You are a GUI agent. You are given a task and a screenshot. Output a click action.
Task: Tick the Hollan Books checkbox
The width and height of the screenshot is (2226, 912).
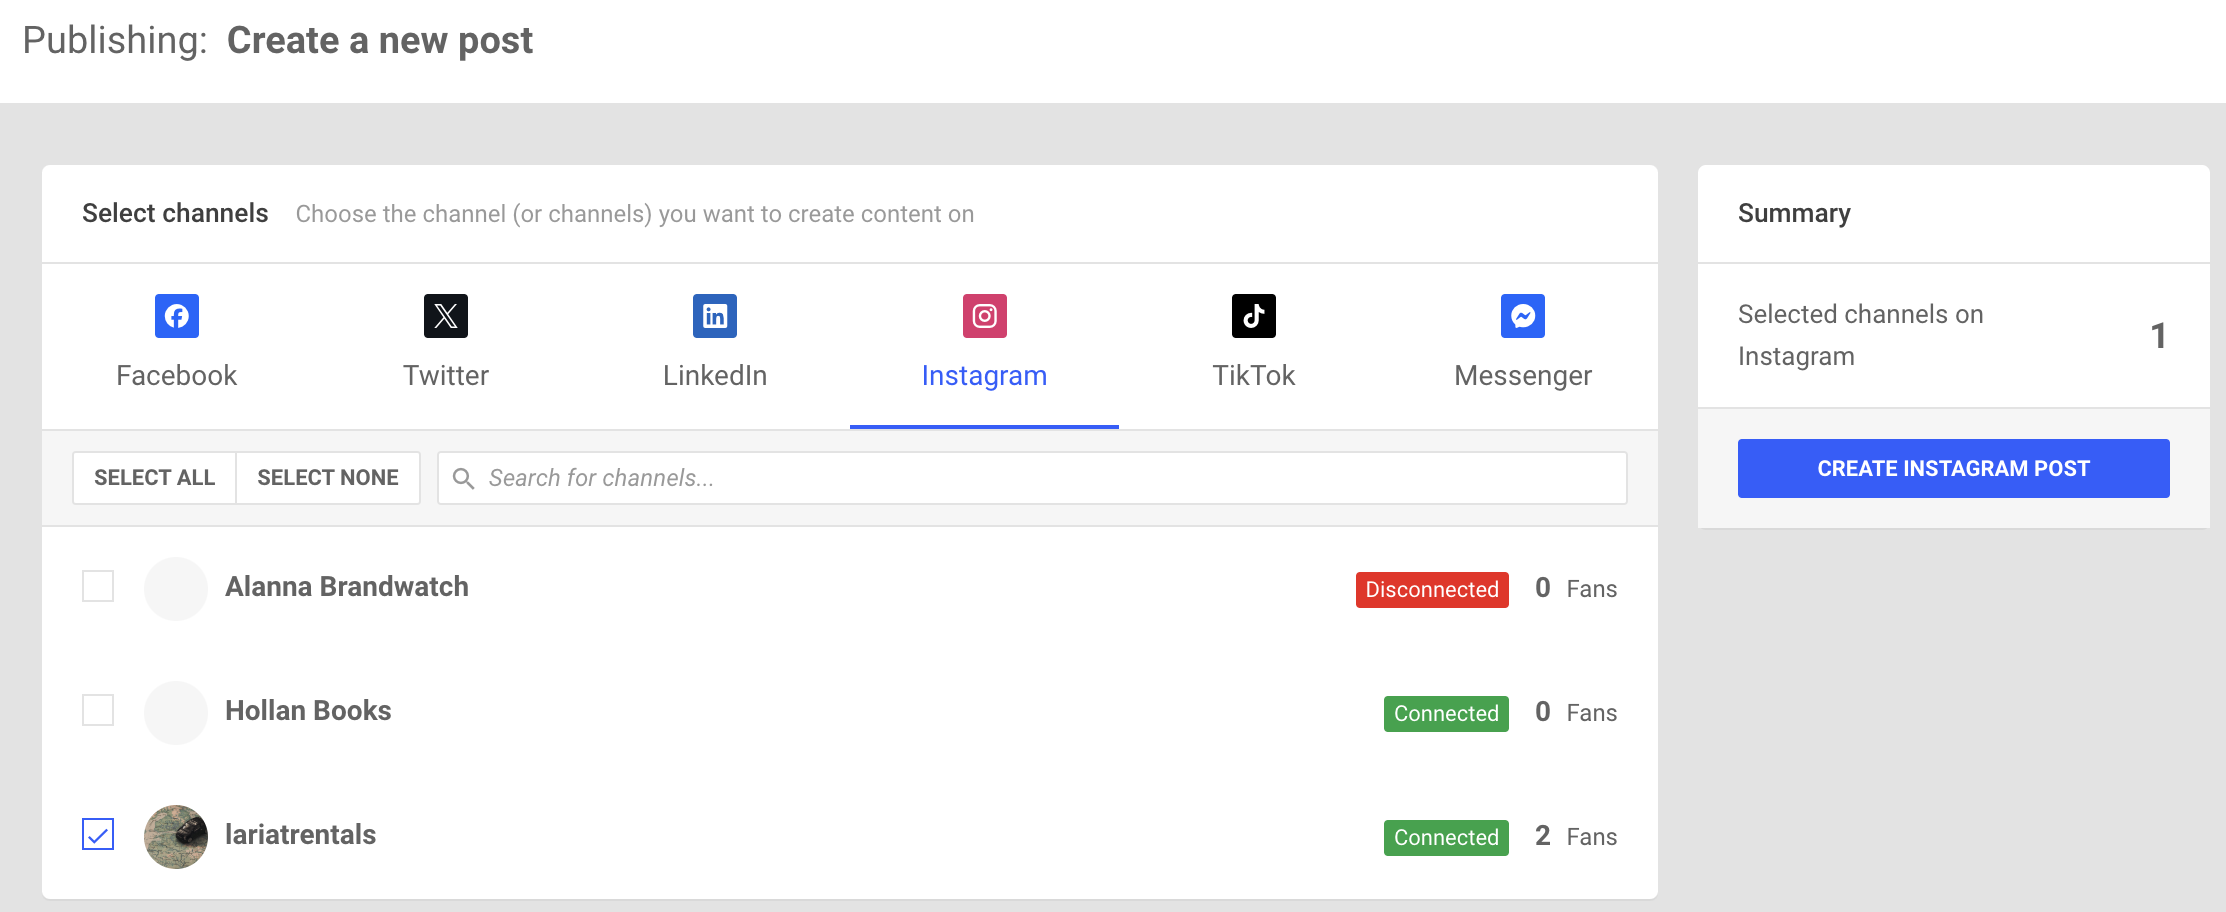click(x=98, y=710)
